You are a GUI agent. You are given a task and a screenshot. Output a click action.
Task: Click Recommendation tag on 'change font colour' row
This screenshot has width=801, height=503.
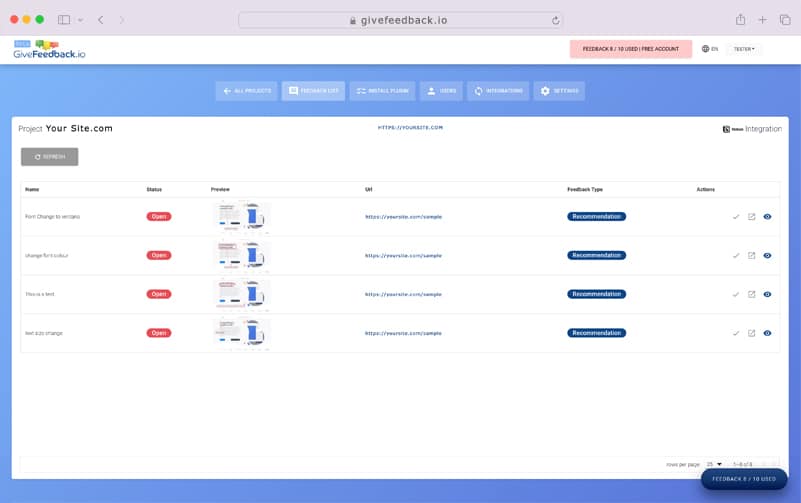point(597,255)
